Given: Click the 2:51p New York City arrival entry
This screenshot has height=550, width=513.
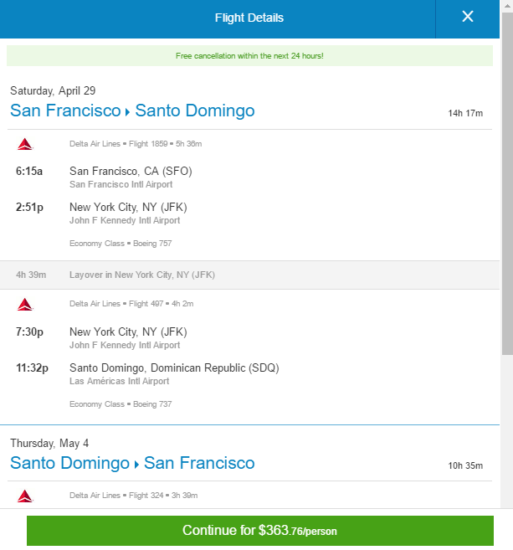Looking at the screenshot, I should coord(102,213).
